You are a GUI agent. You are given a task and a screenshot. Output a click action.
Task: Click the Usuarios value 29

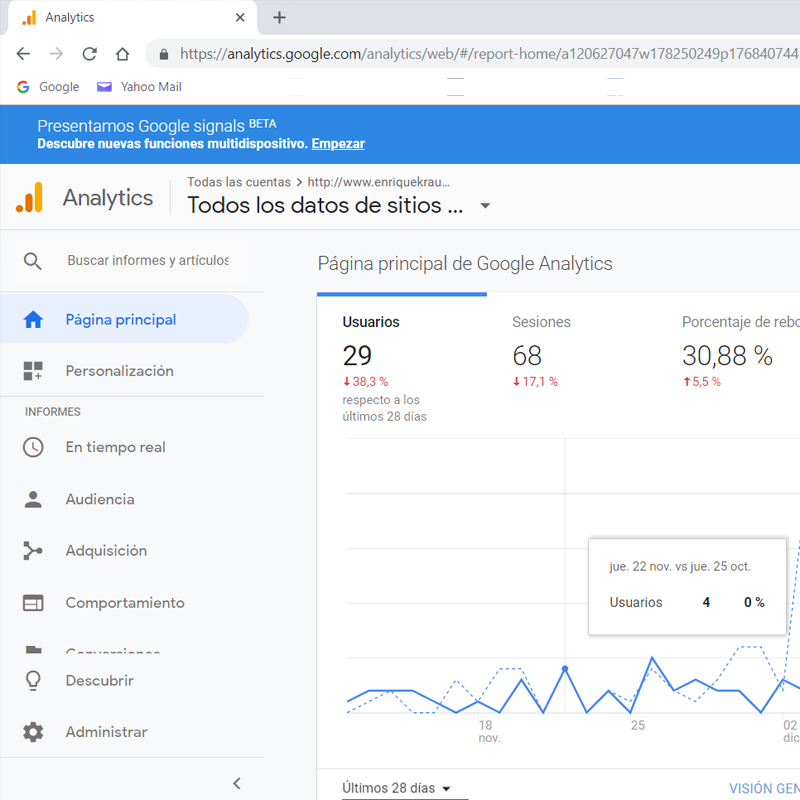357,356
